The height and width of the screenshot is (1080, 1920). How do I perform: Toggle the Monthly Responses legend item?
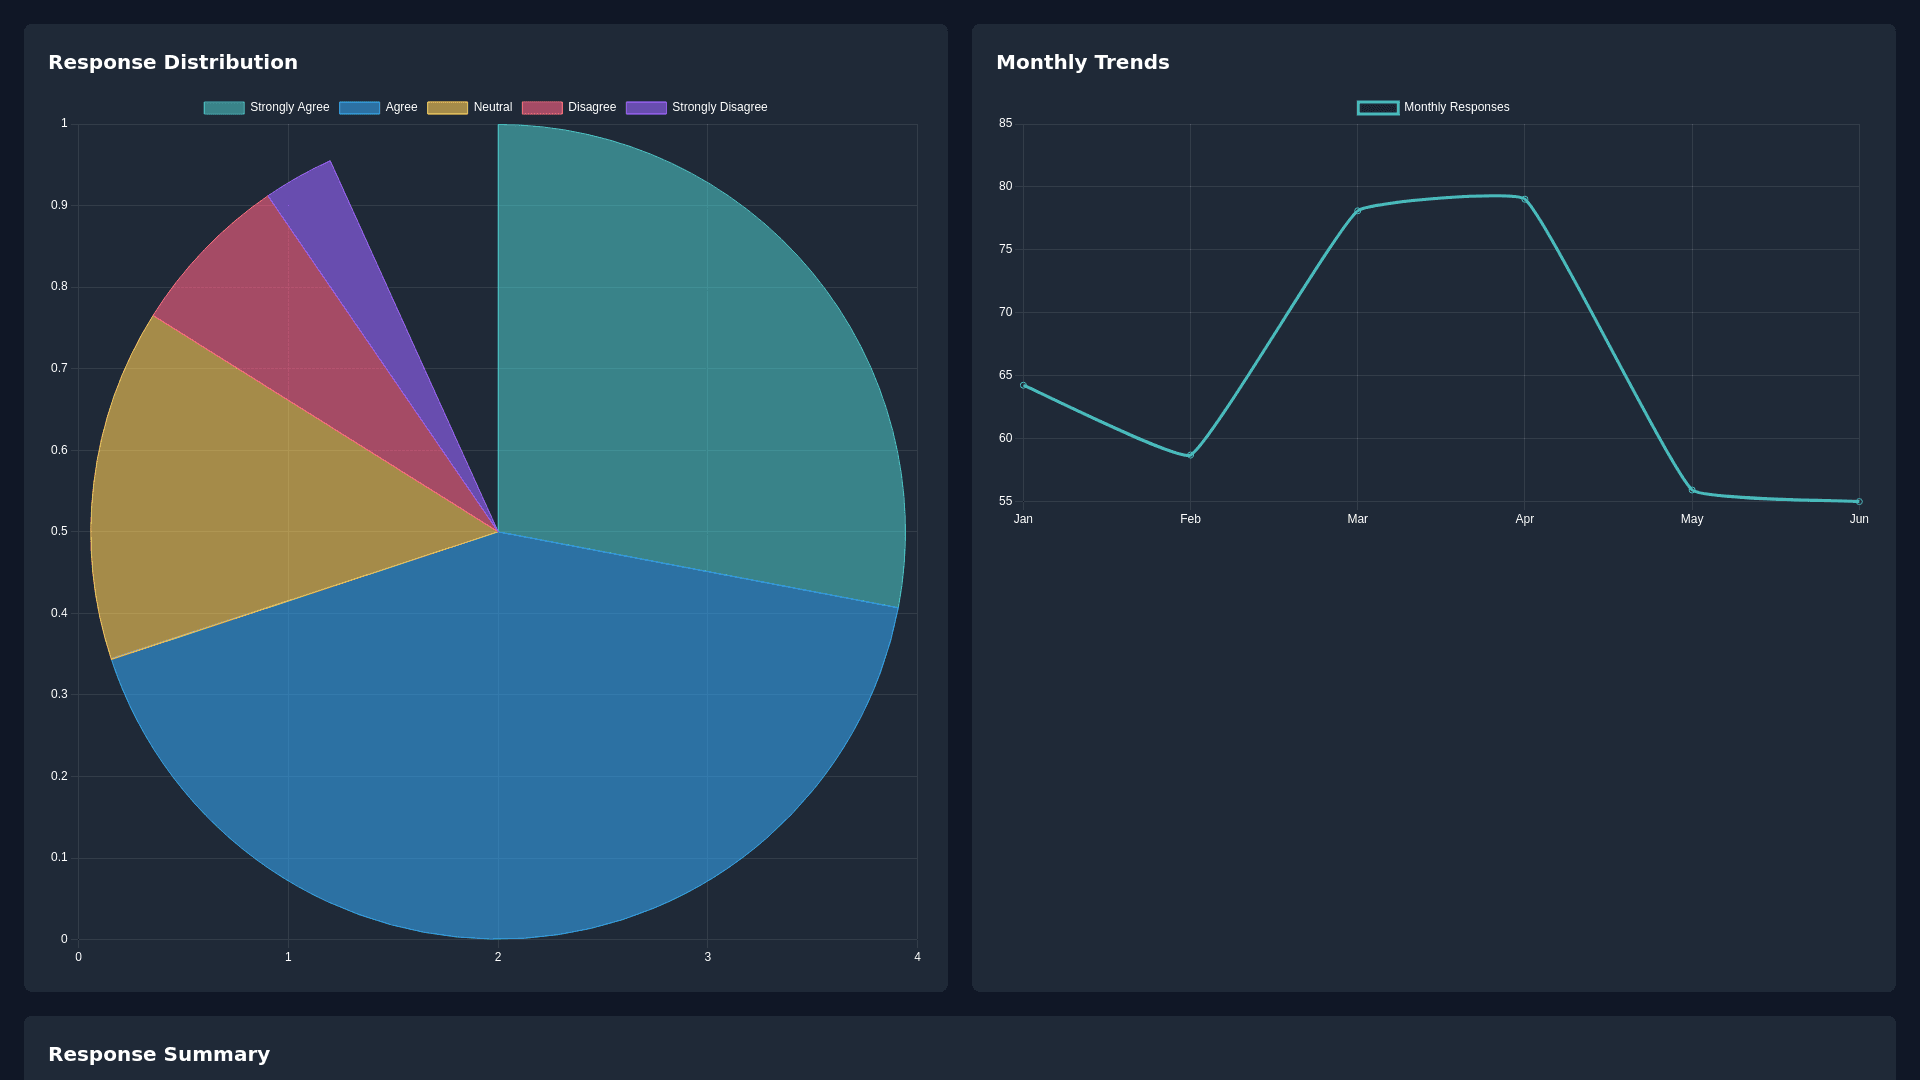point(1433,108)
